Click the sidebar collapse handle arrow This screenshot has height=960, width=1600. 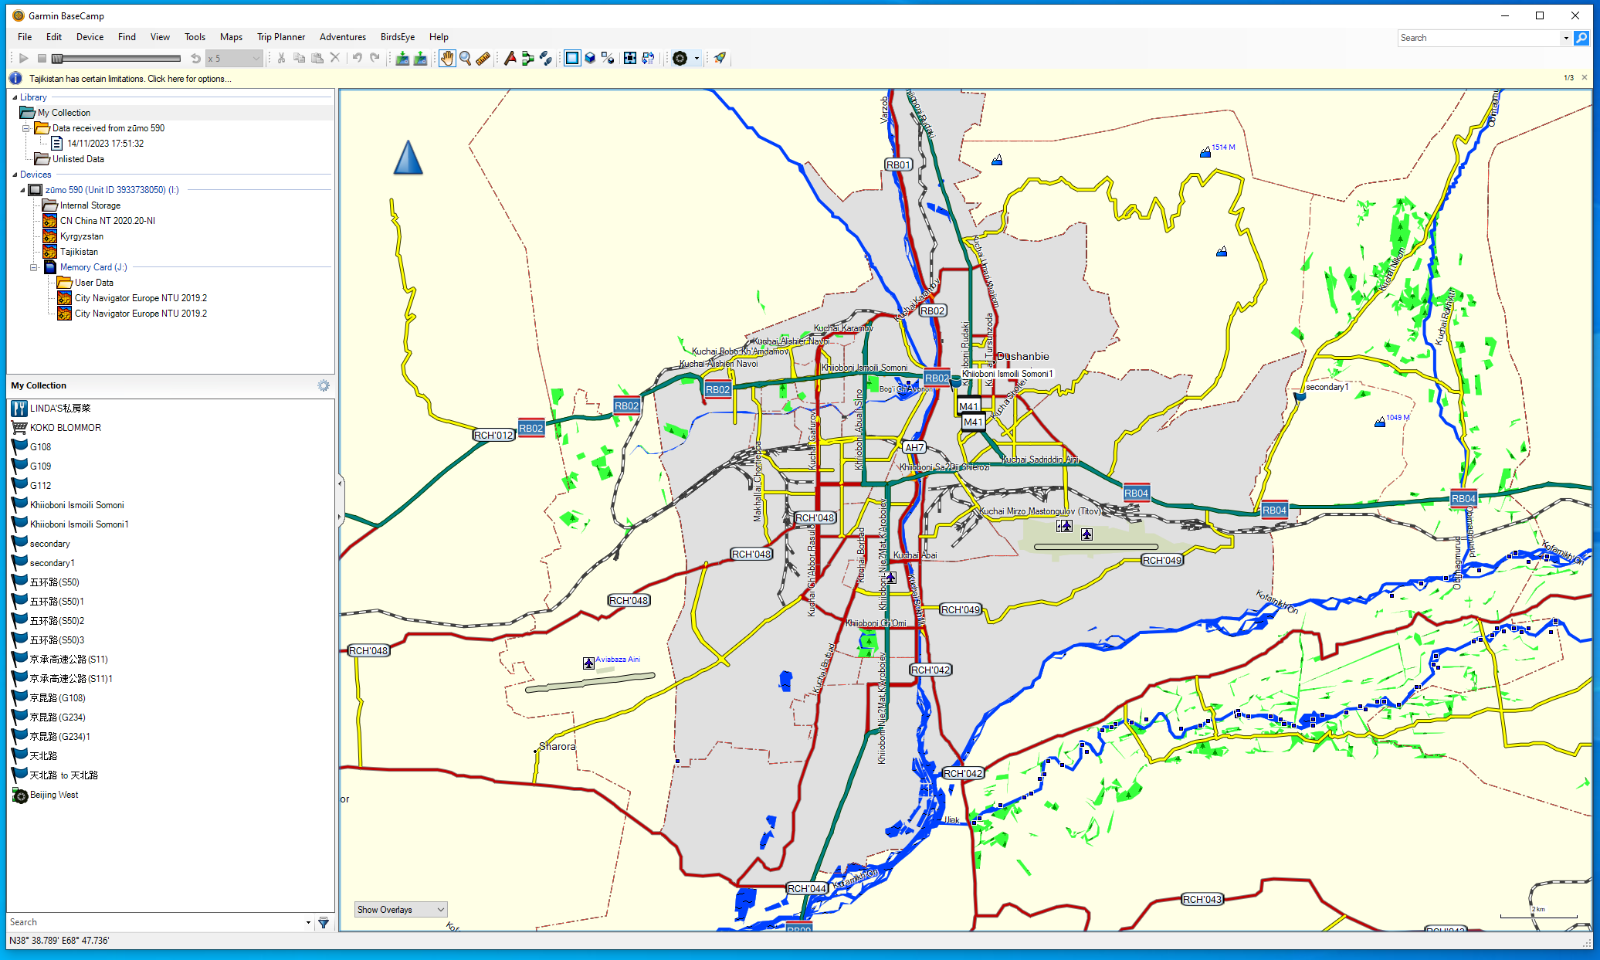tap(339, 500)
